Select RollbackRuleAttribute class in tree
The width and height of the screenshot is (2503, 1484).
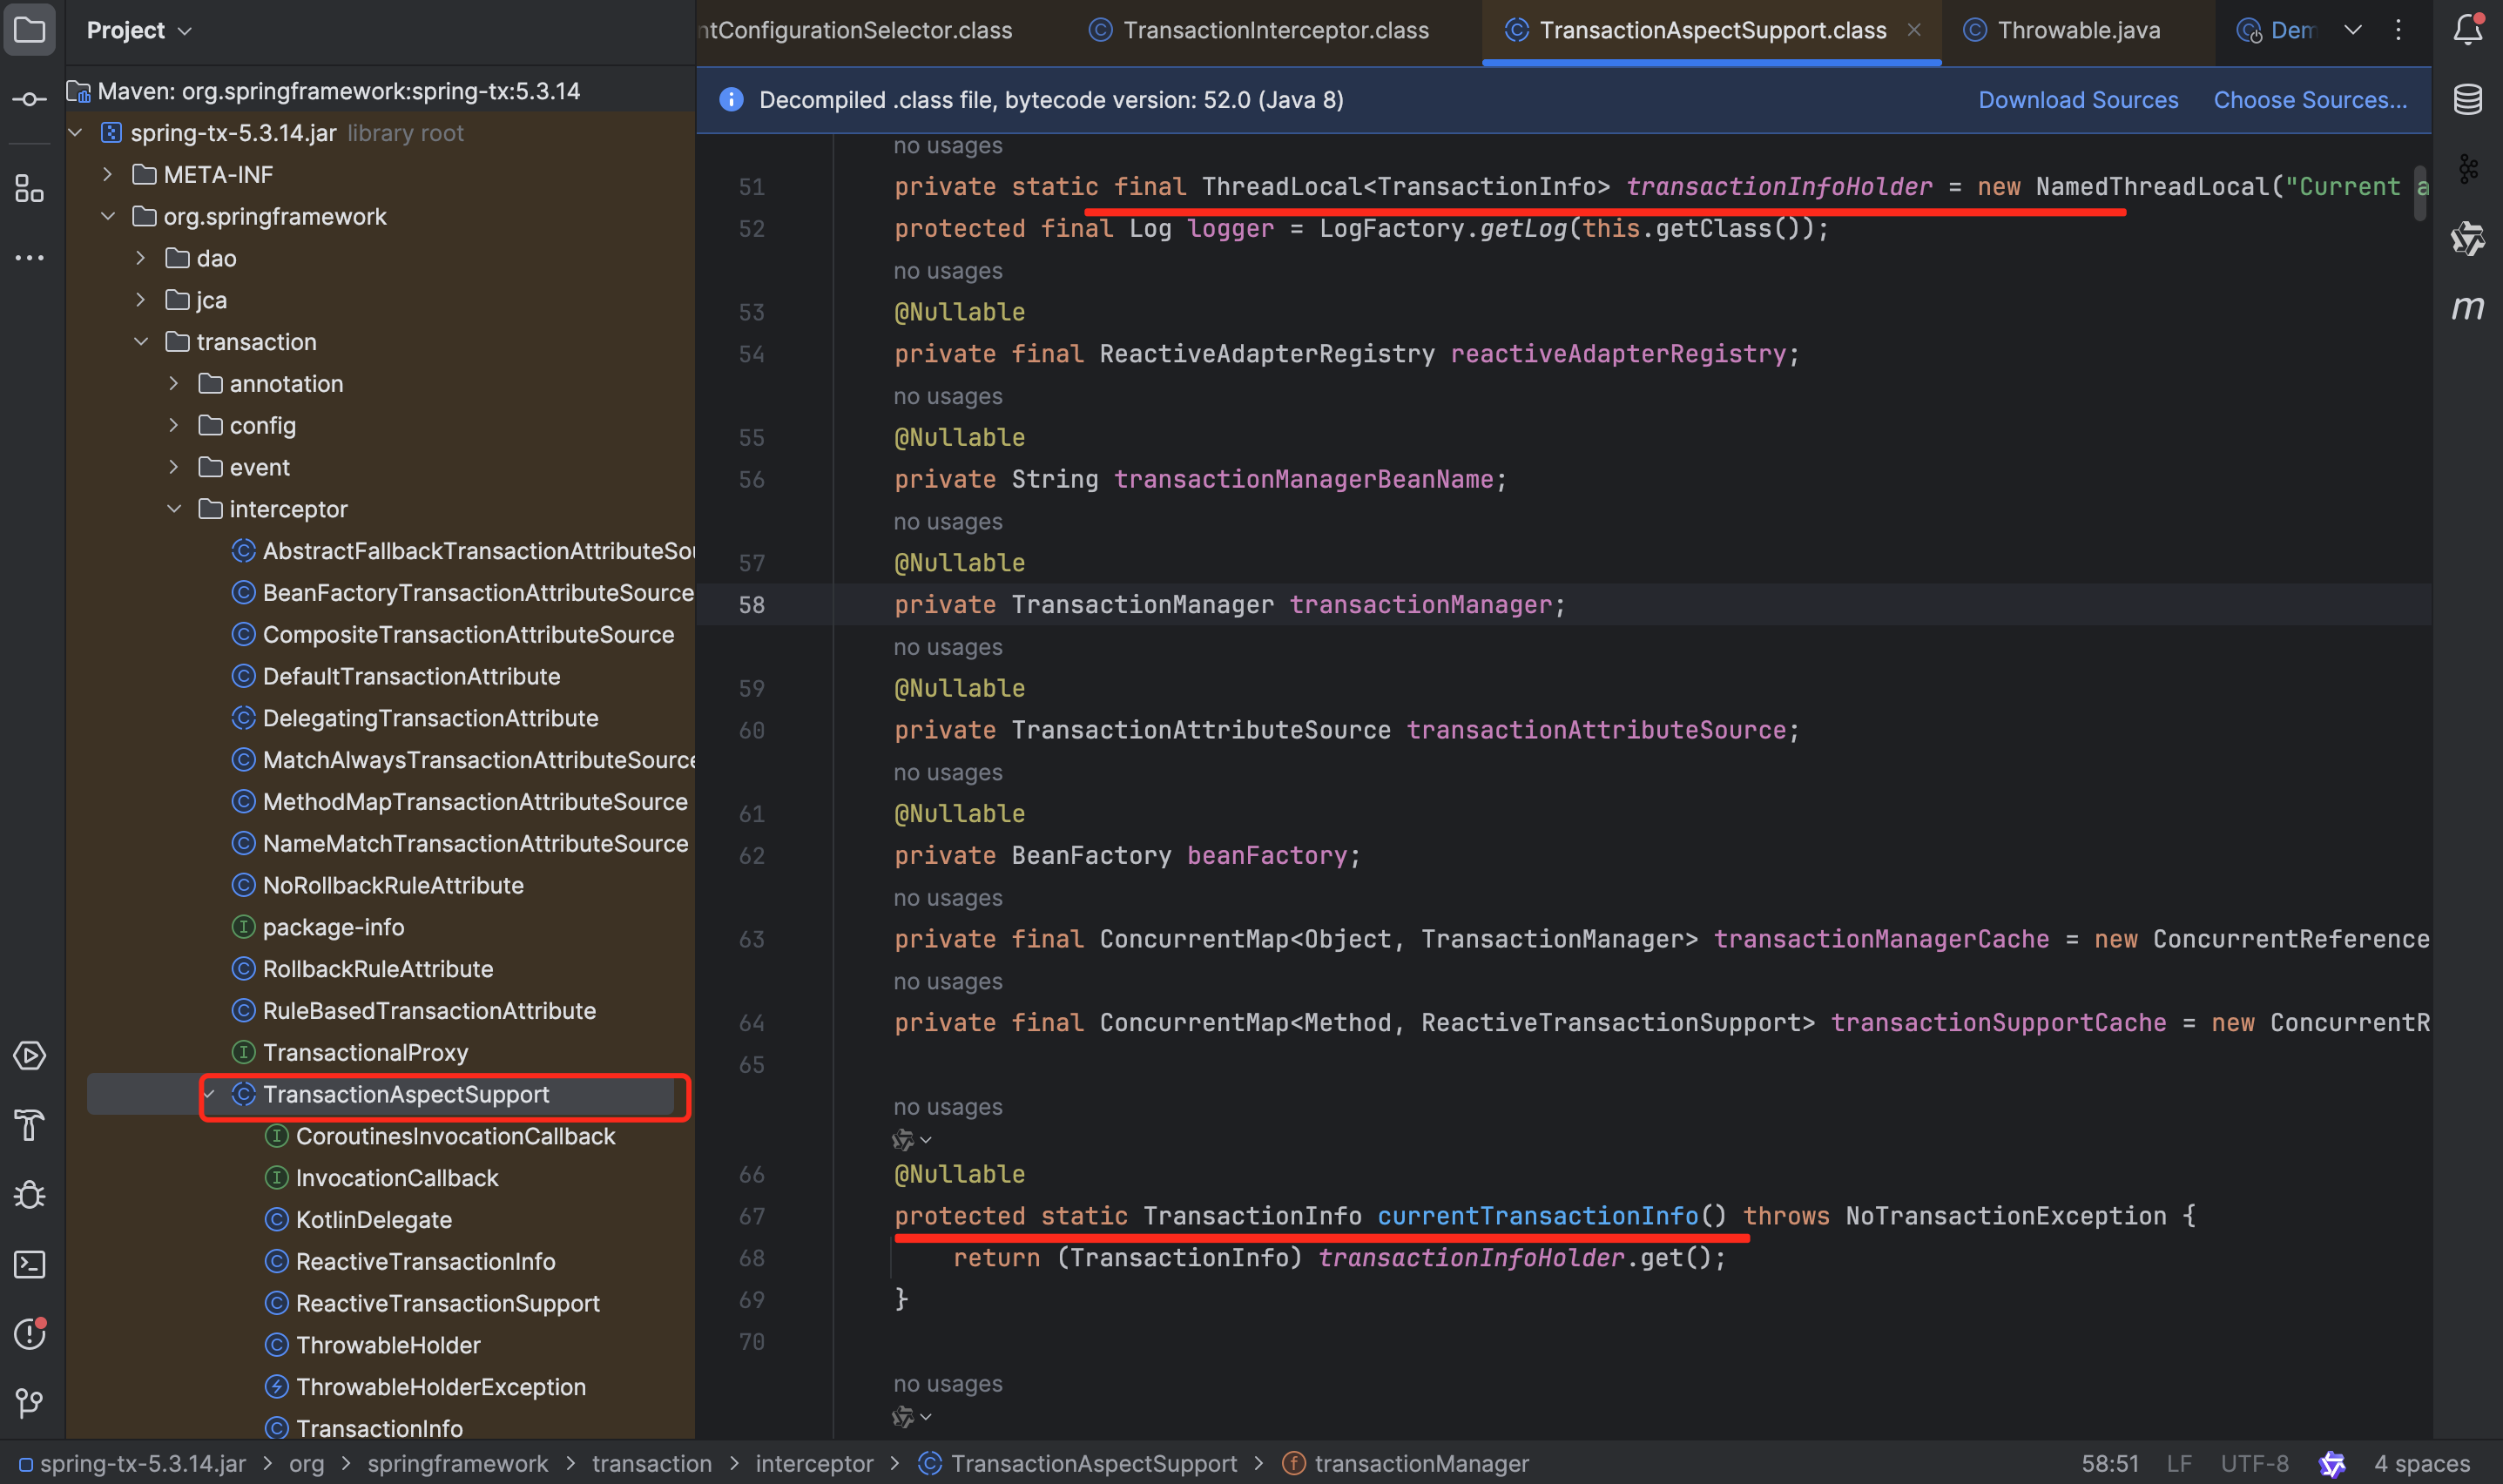(x=377, y=969)
